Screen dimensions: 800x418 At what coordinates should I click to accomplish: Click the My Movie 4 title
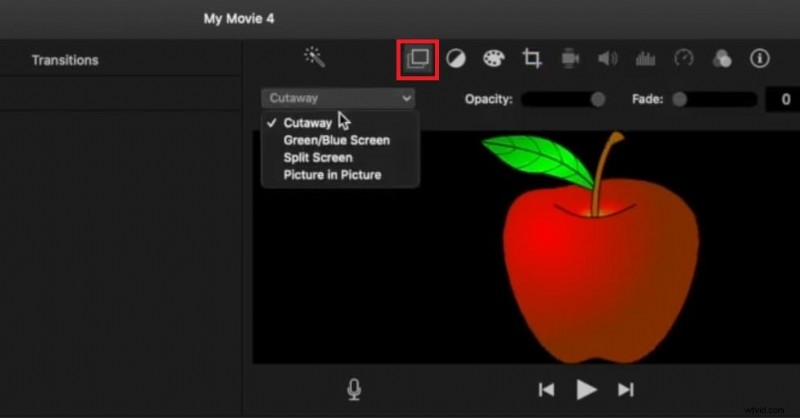(x=239, y=19)
